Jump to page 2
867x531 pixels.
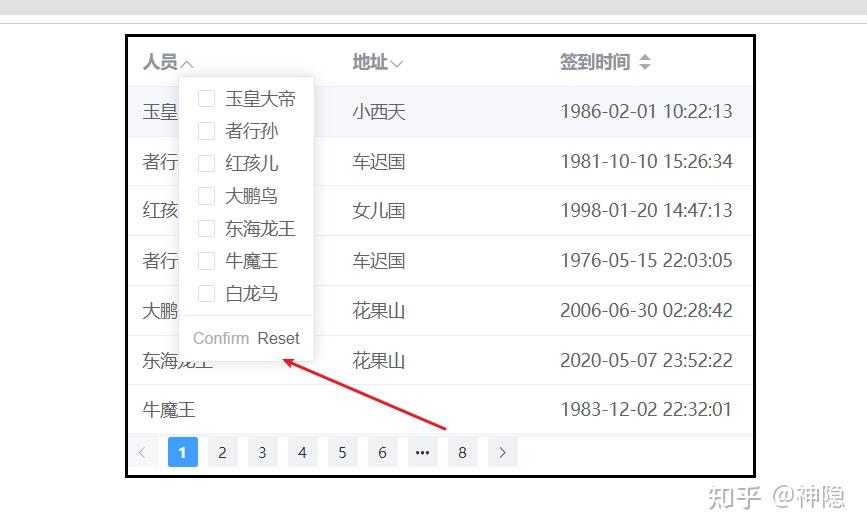(222, 452)
